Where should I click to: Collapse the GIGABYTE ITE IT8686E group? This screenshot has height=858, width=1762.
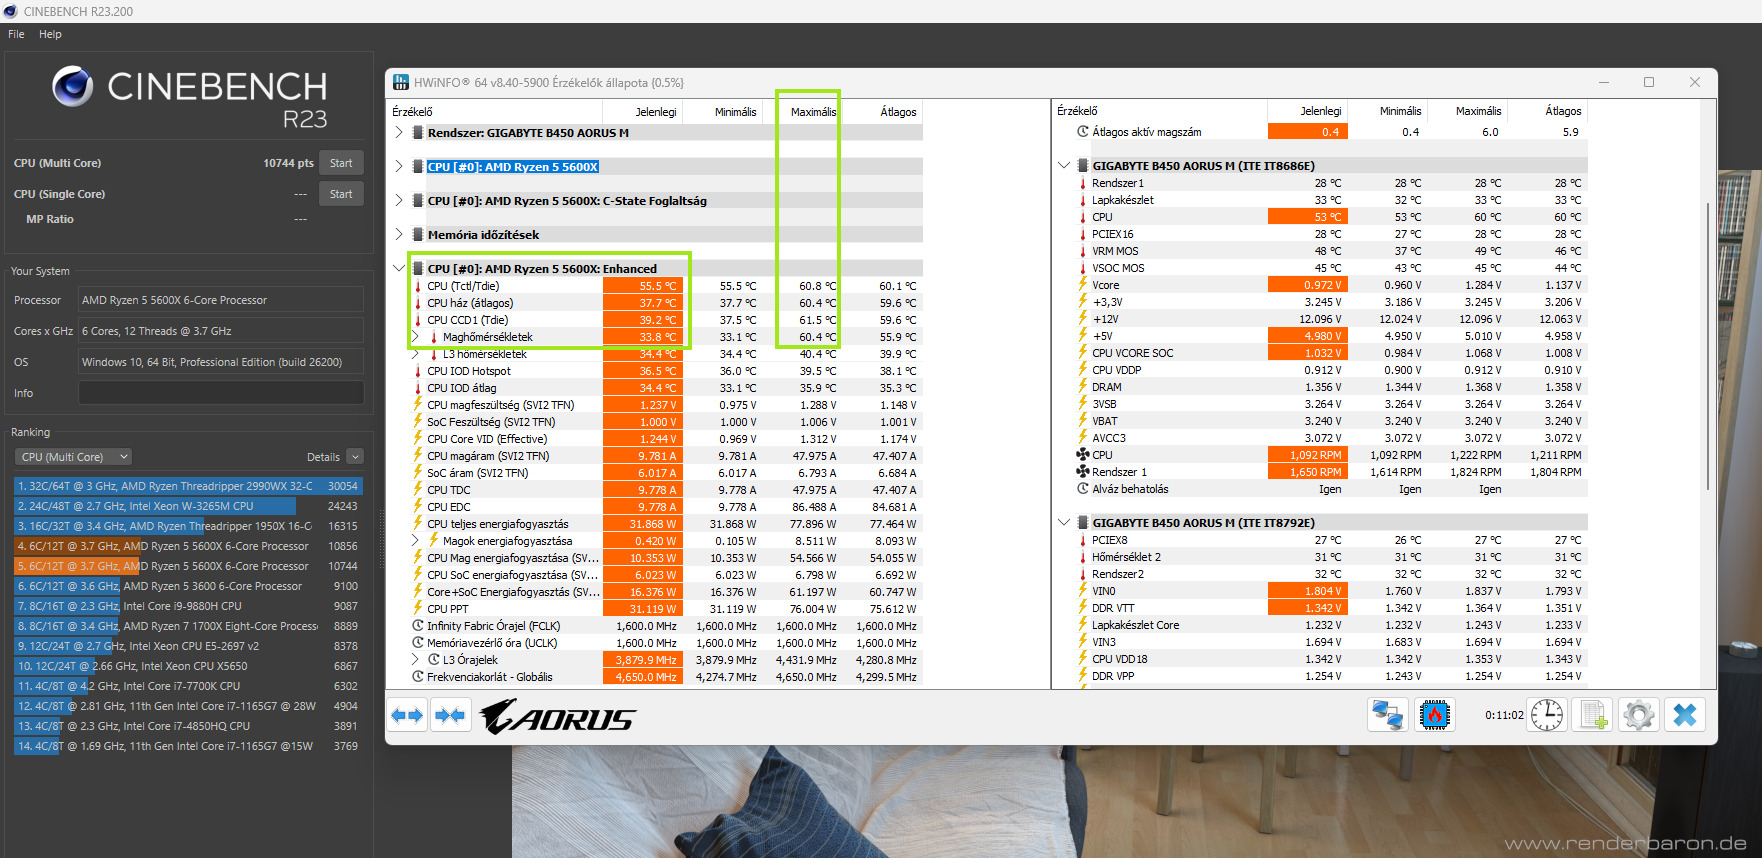[1064, 166]
